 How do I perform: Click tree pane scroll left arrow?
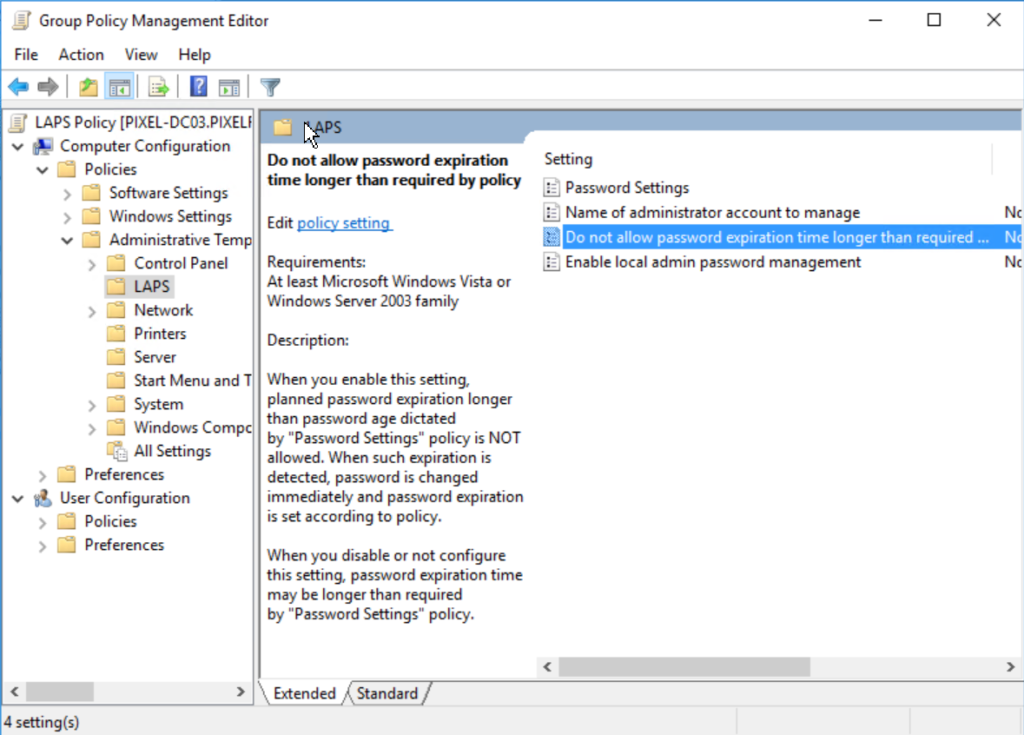(x=14, y=691)
